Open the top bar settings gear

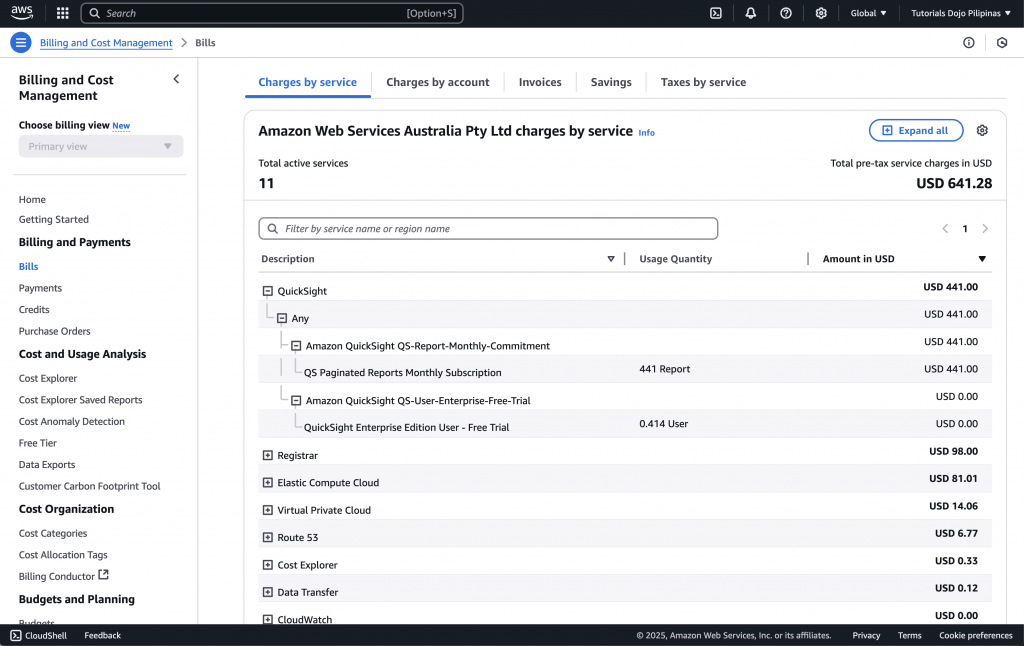coord(821,13)
